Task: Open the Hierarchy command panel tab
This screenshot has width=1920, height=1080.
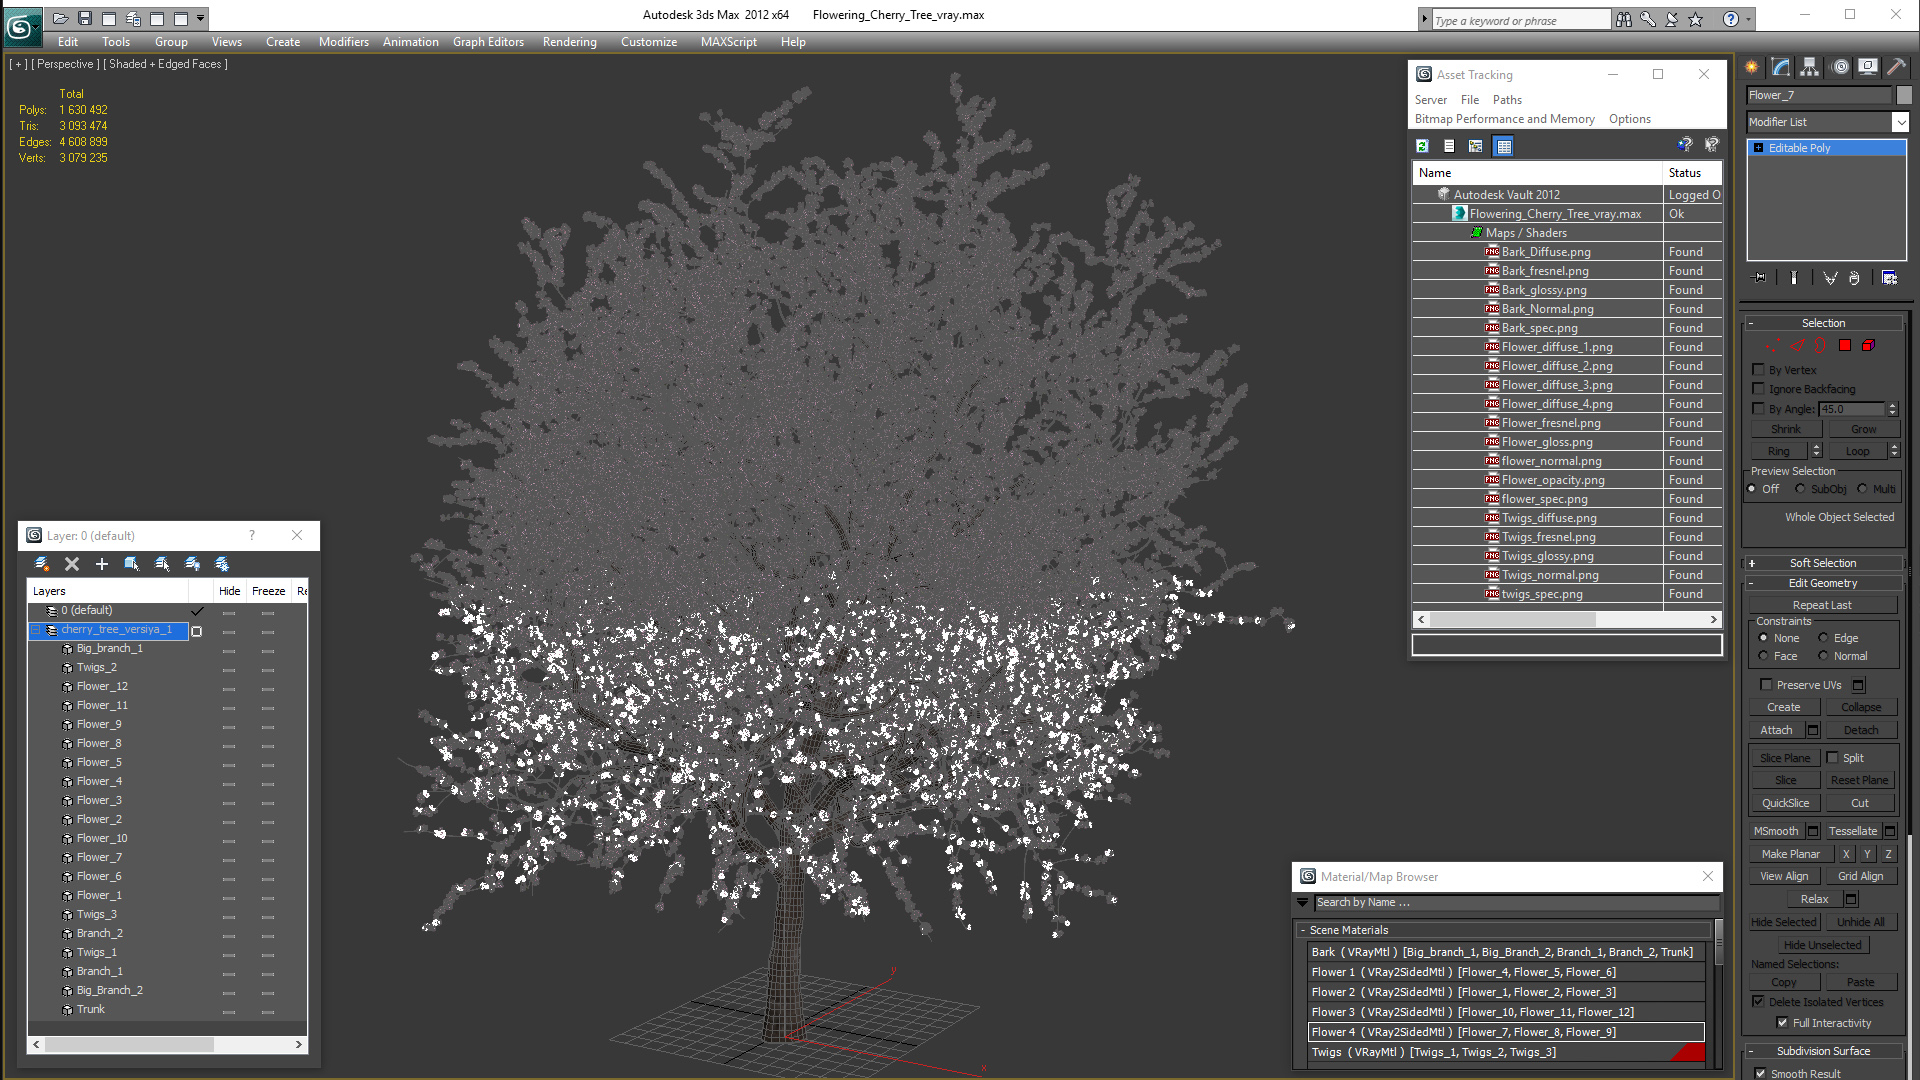Action: coord(1809,67)
